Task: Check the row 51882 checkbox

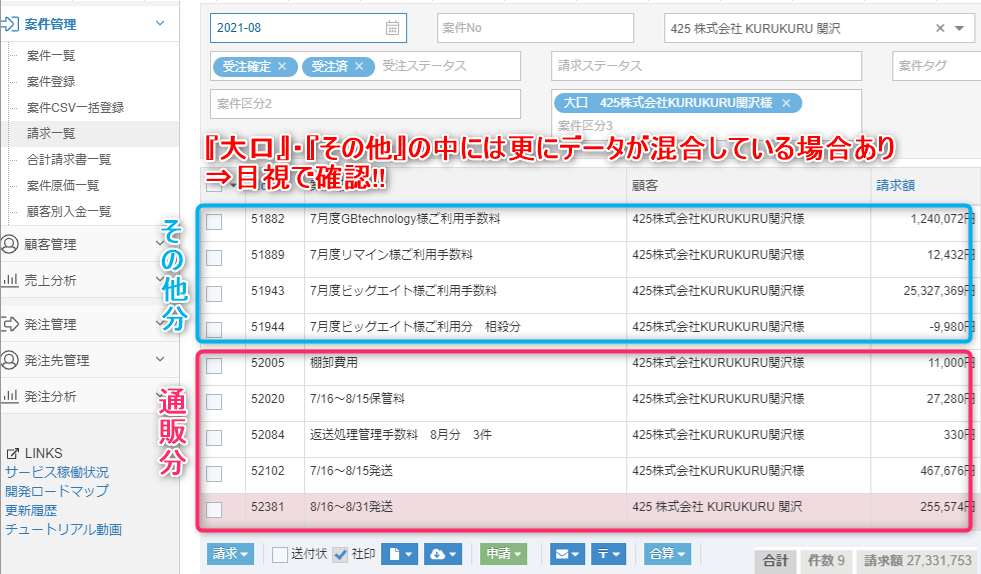Action: pyautogui.click(x=214, y=222)
